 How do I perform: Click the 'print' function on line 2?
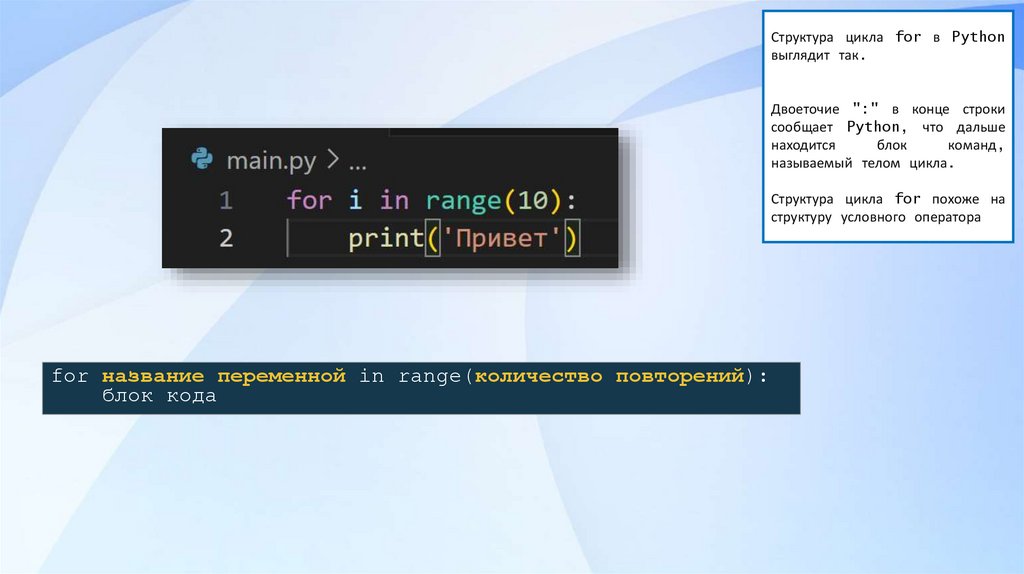386,238
